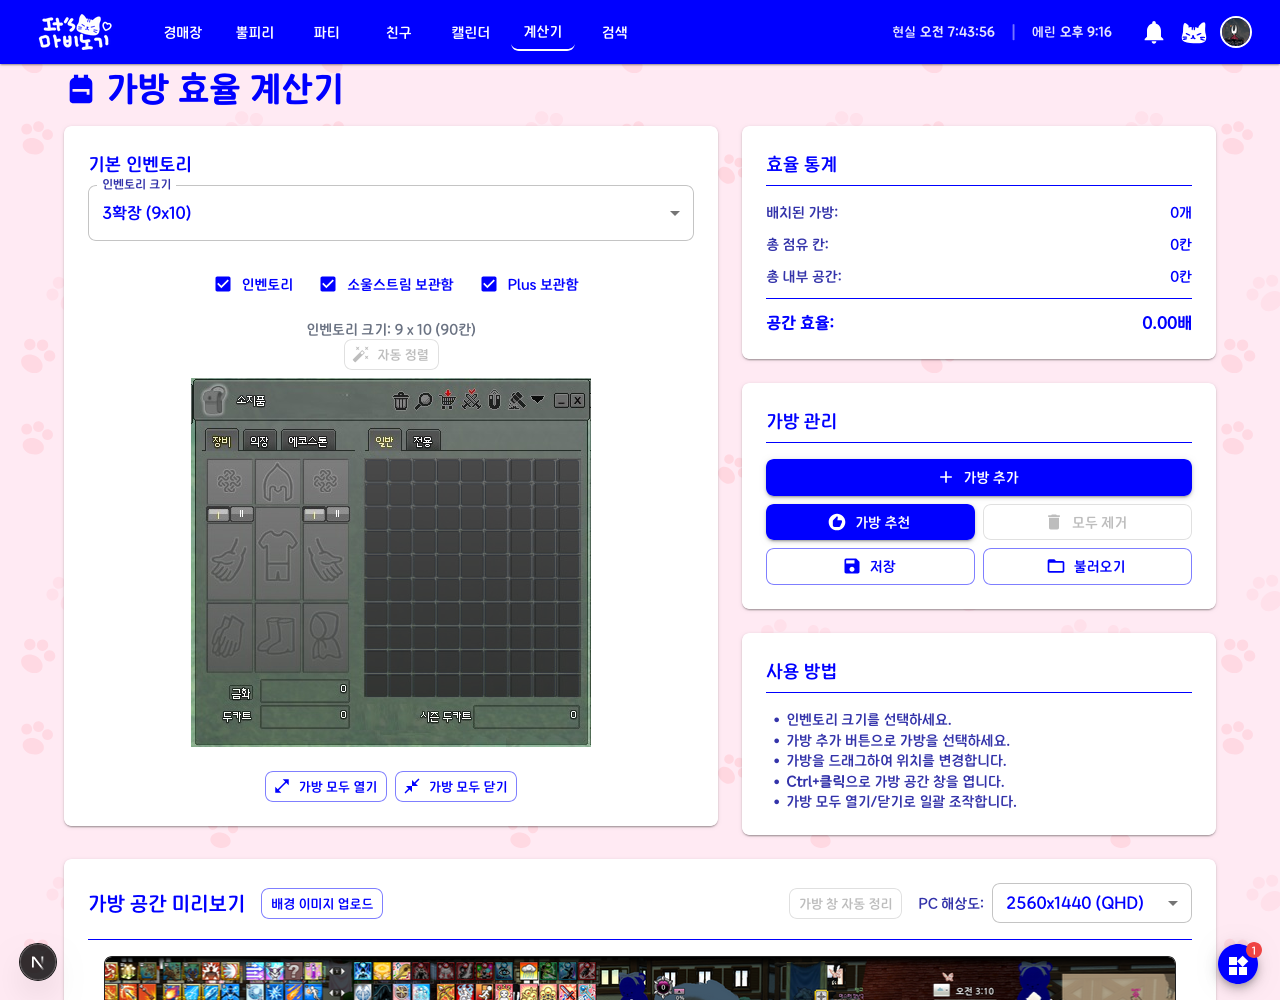Click the 가방 추가 button
This screenshot has height=1000, width=1280.
[979, 477]
